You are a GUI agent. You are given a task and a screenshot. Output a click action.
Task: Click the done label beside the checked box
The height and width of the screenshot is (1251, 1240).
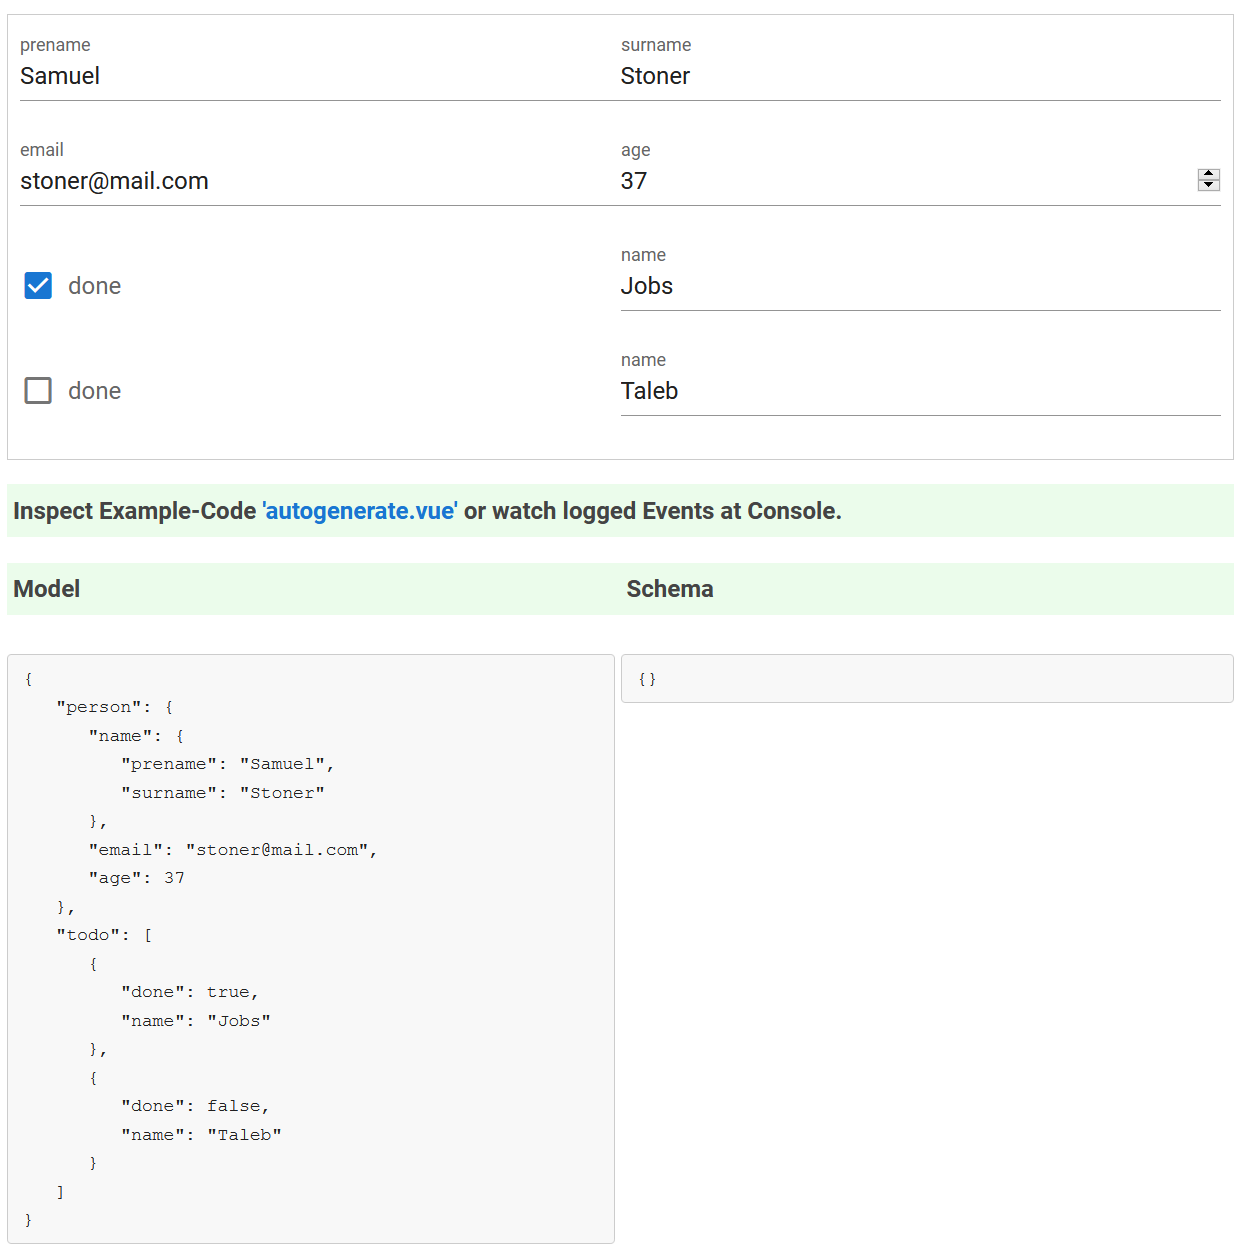pos(95,286)
